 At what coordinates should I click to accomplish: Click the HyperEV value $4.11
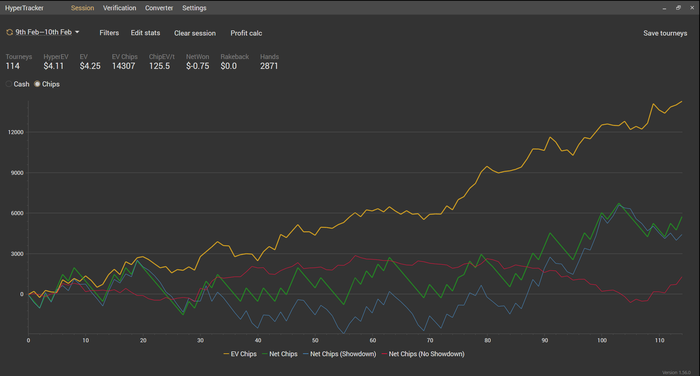[54, 66]
